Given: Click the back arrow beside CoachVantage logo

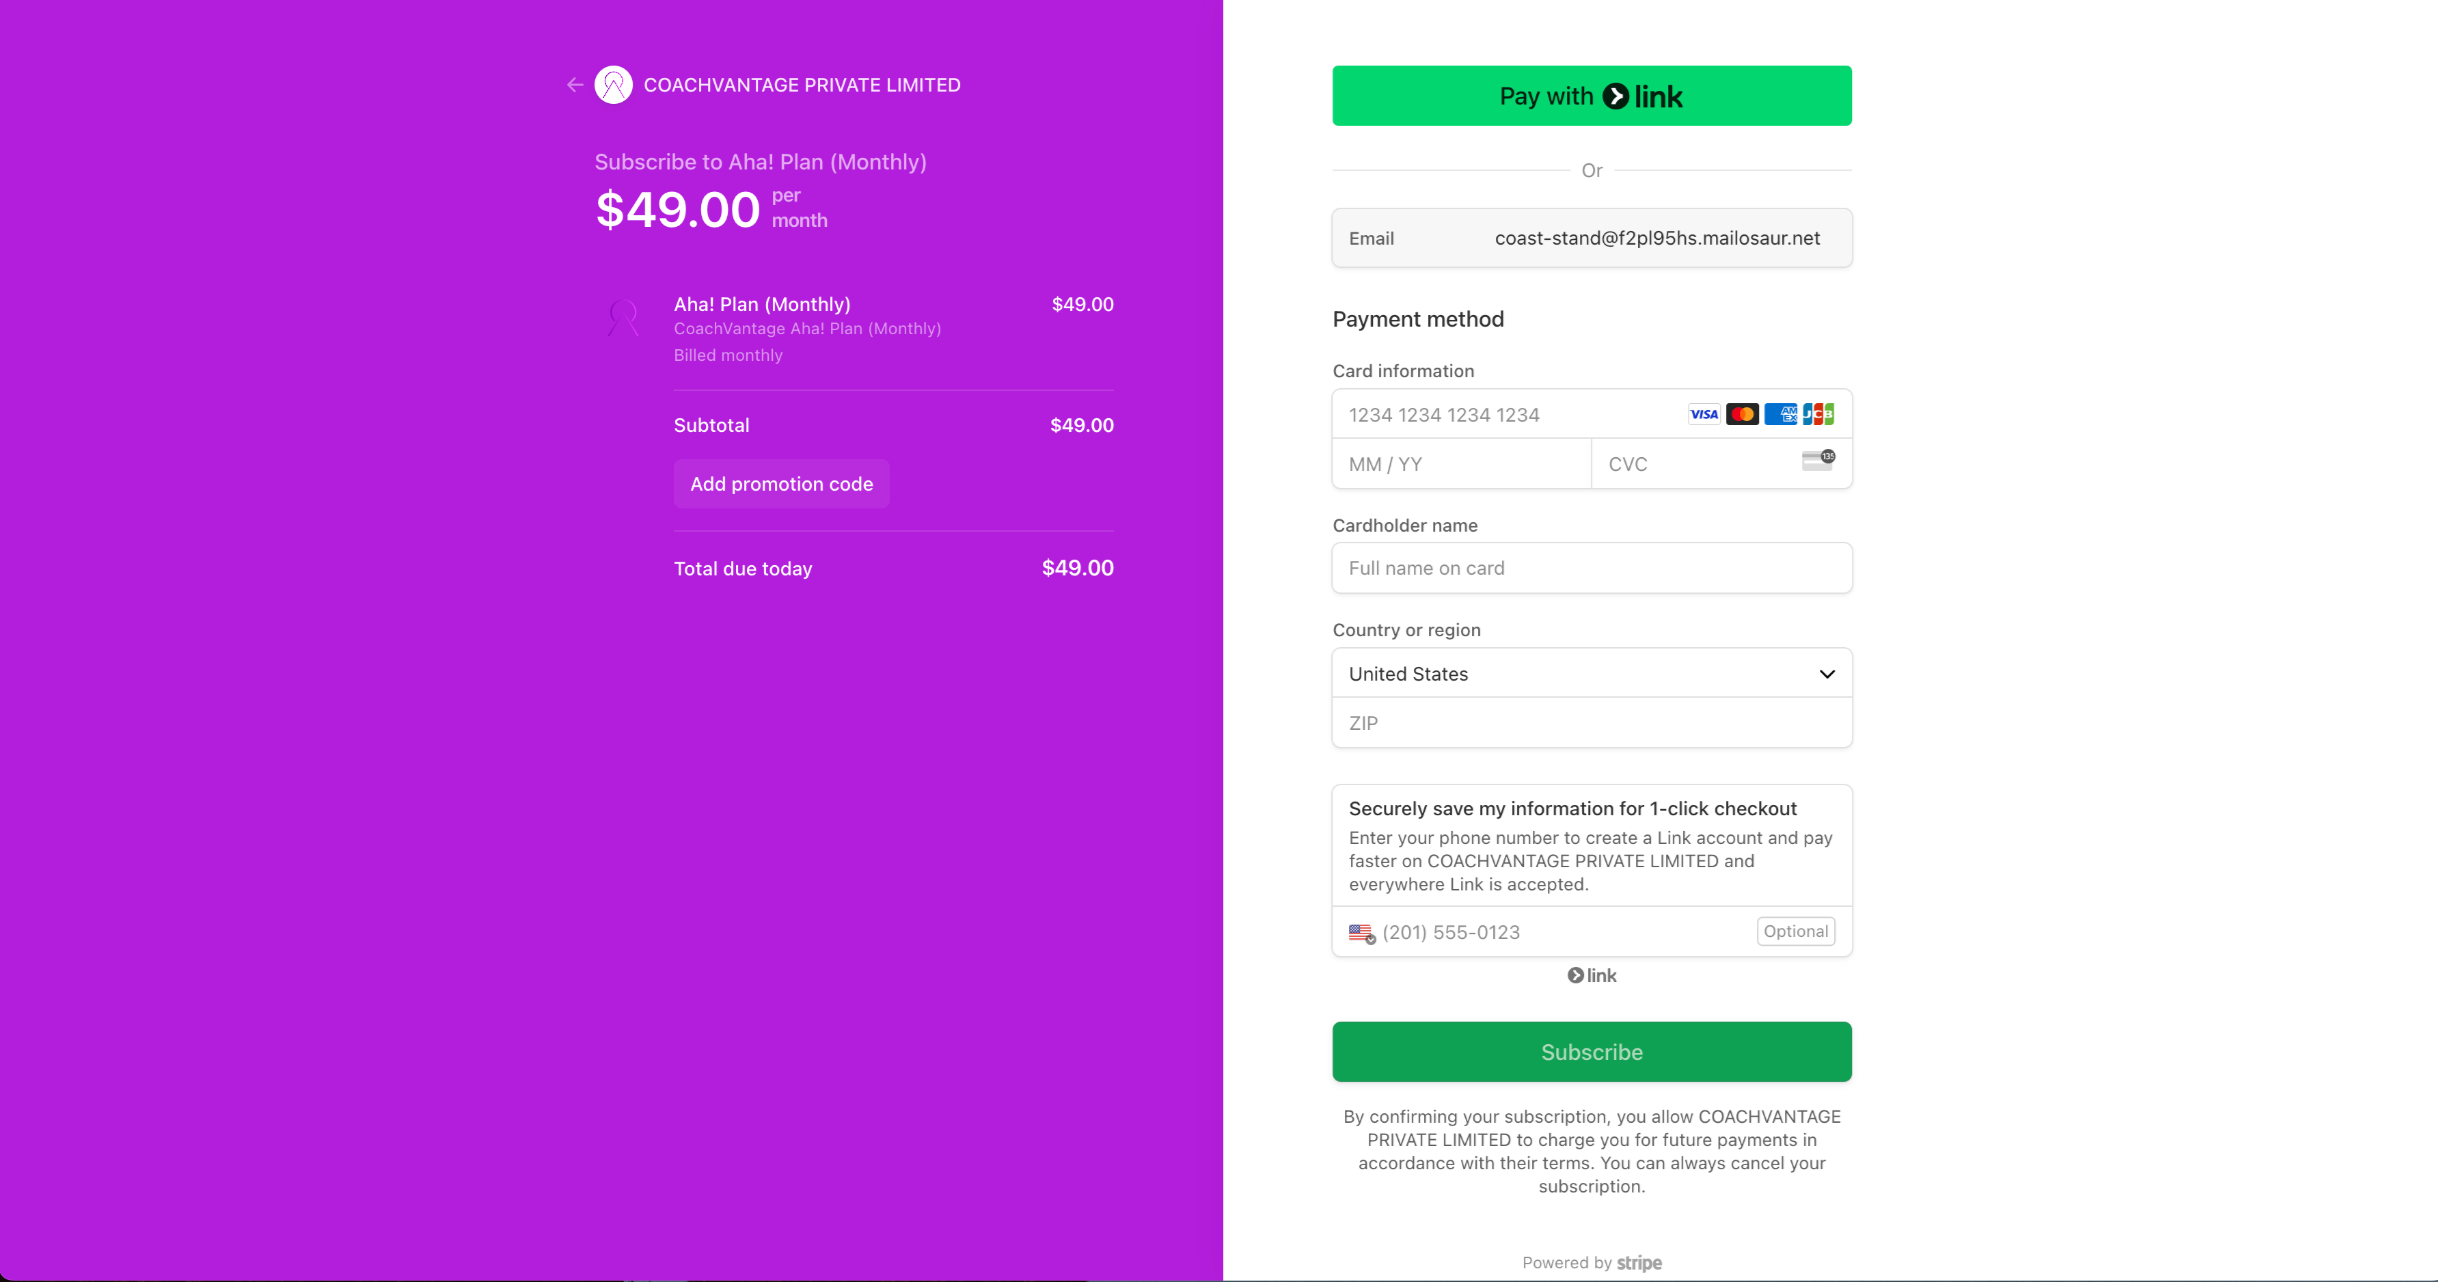Looking at the screenshot, I should (x=574, y=85).
